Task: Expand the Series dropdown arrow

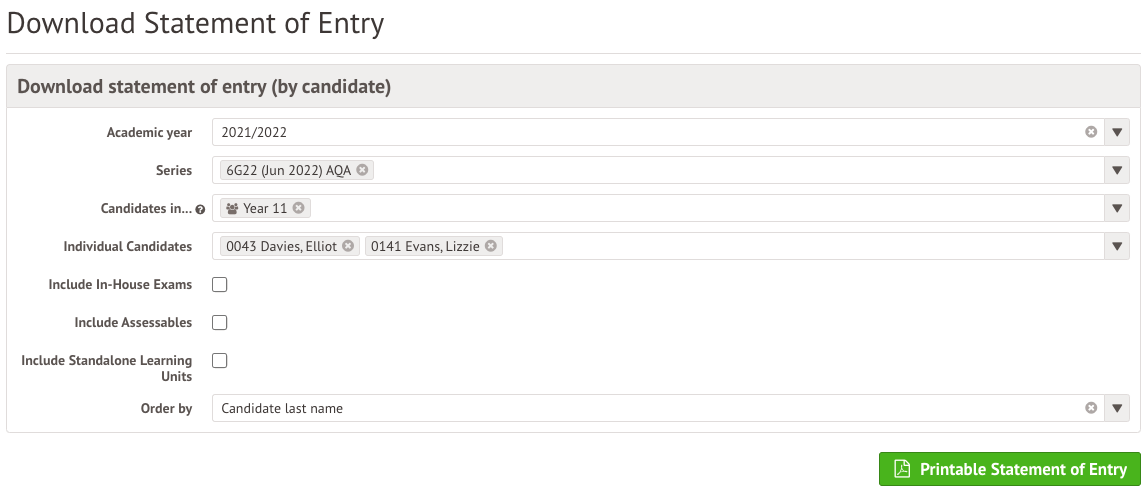Action: [1118, 170]
